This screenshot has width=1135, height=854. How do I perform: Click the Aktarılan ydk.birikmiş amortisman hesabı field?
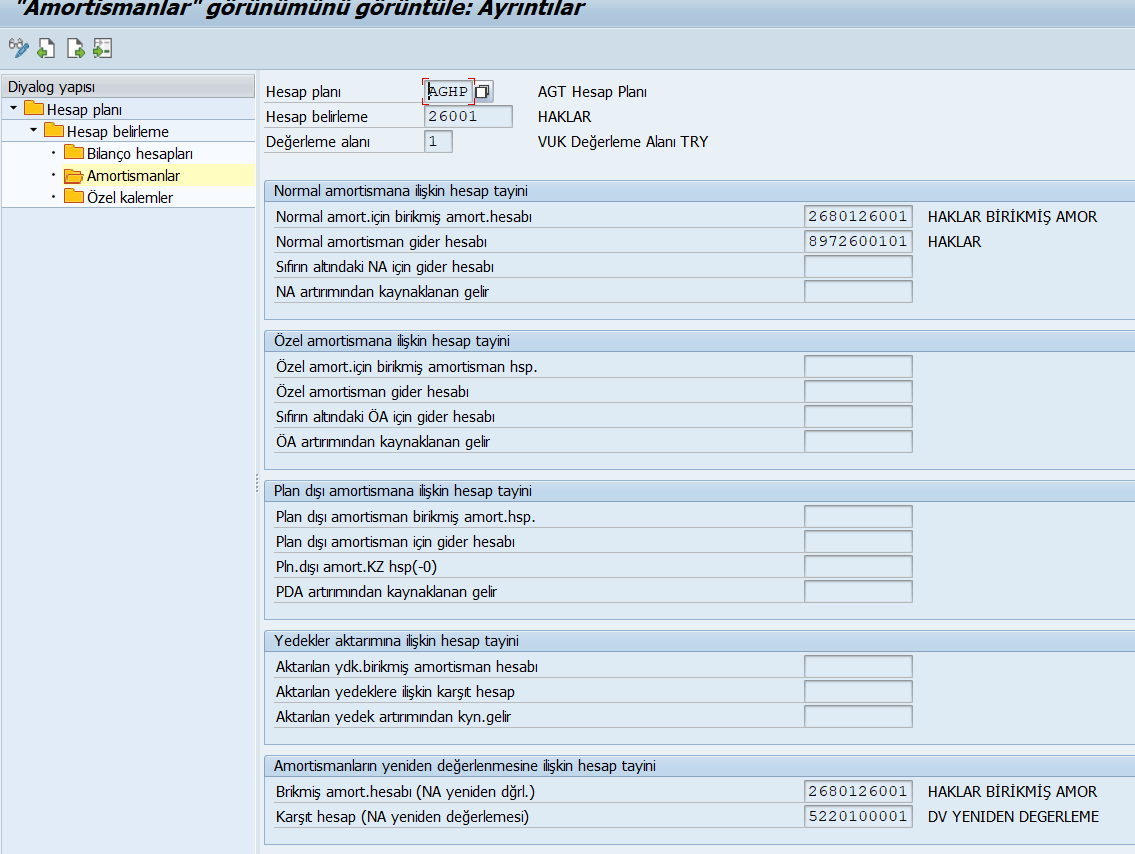(858, 666)
